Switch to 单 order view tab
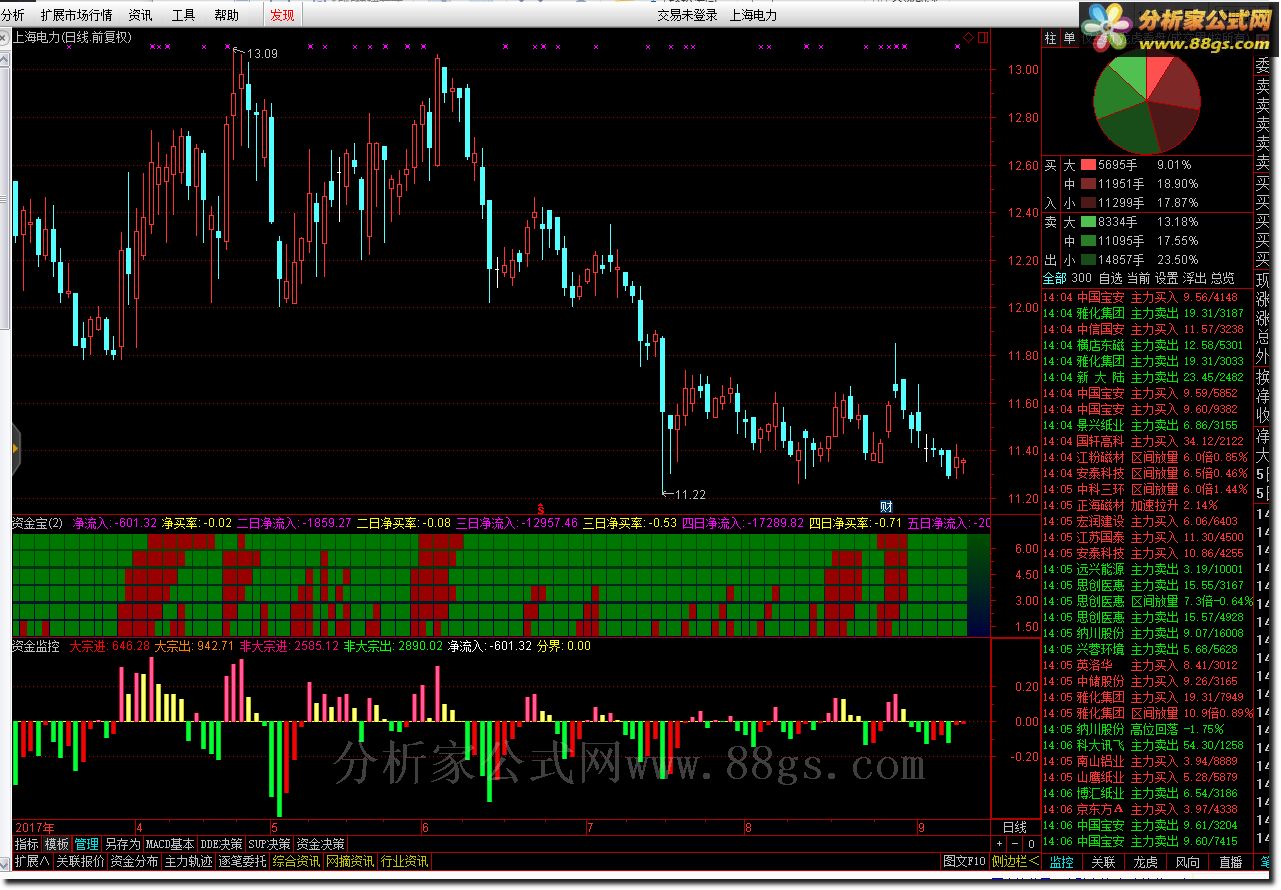1281x890 pixels. (x=1069, y=38)
